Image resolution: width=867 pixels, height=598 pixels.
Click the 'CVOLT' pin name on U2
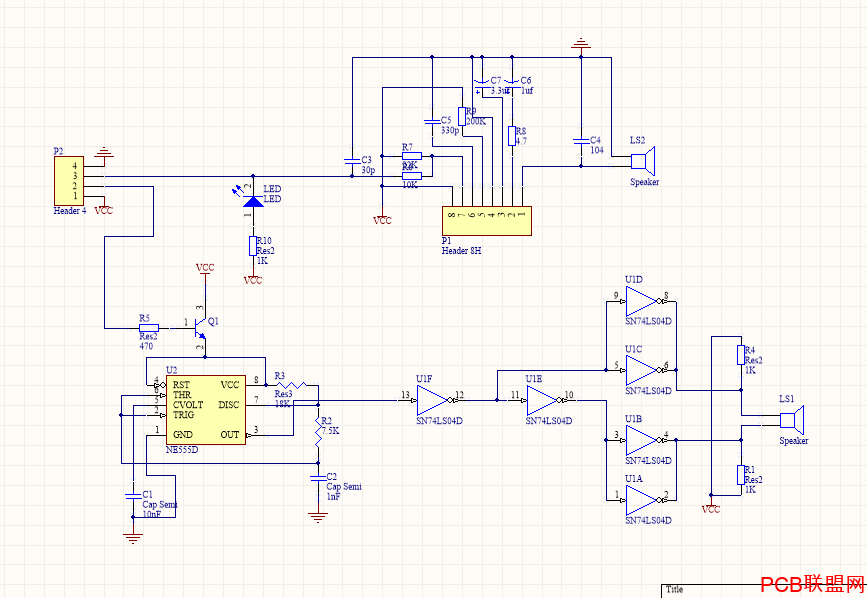pyautogui.click(x=188, y=405)
